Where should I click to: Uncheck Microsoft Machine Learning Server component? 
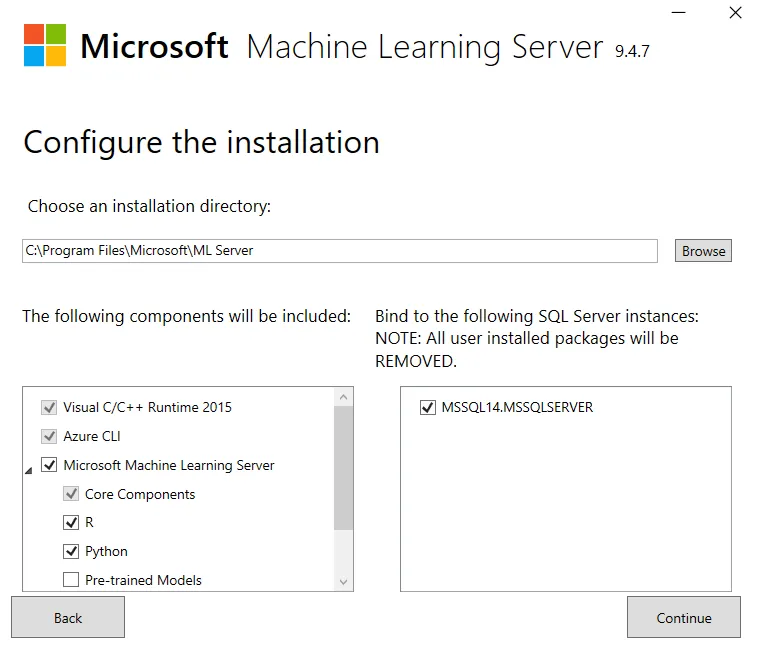[x=49, y=465]
